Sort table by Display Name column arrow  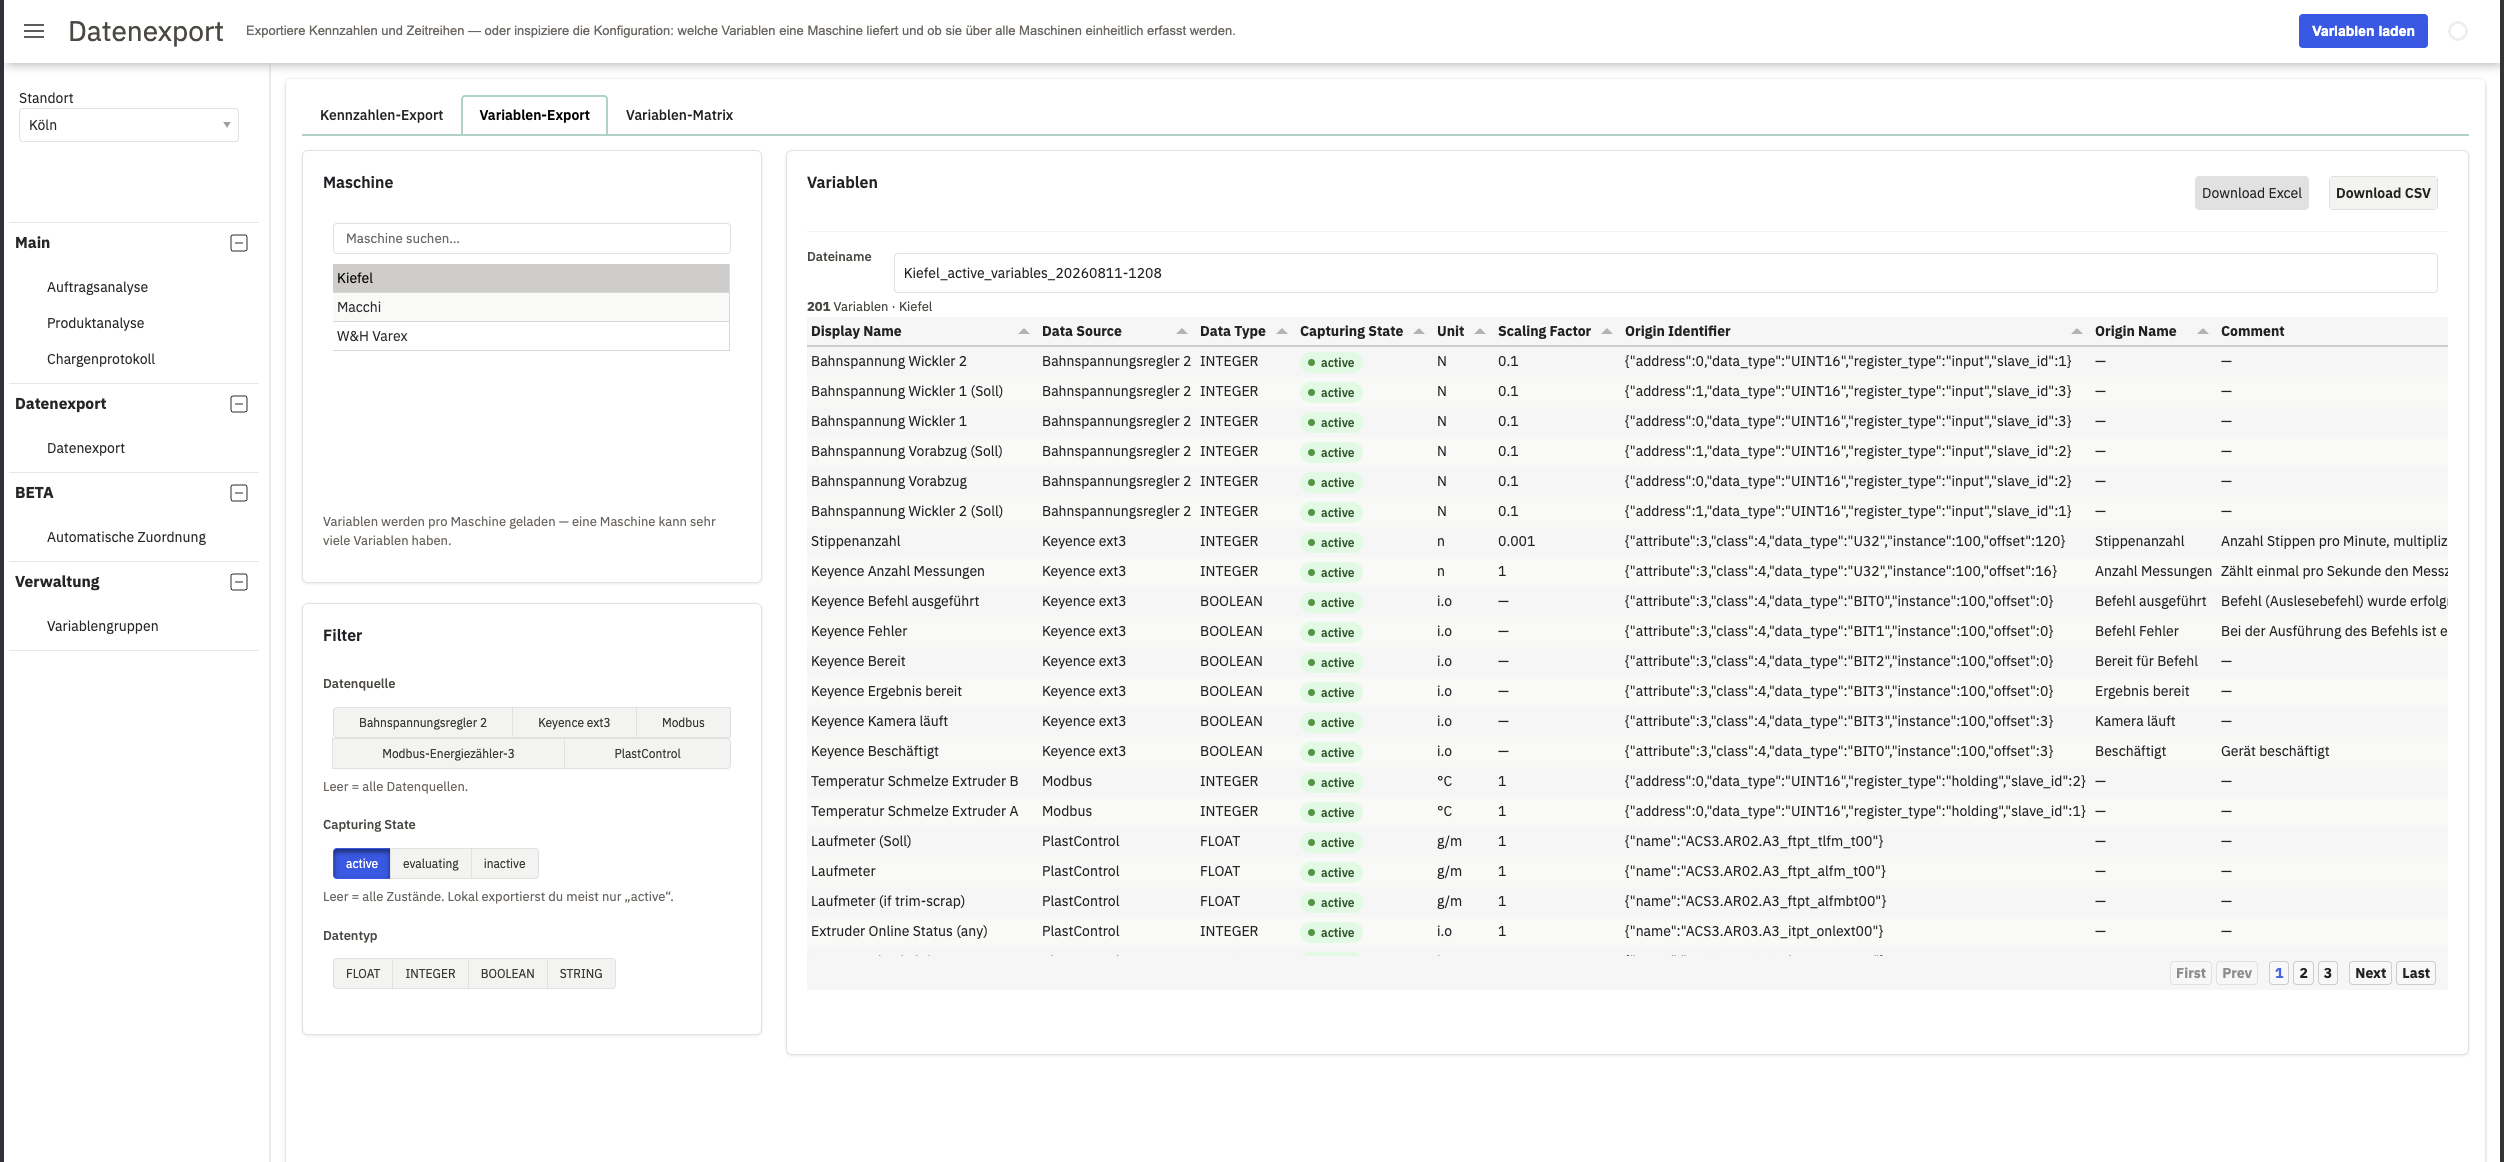pyautogui.click(x=1023, y=331)
